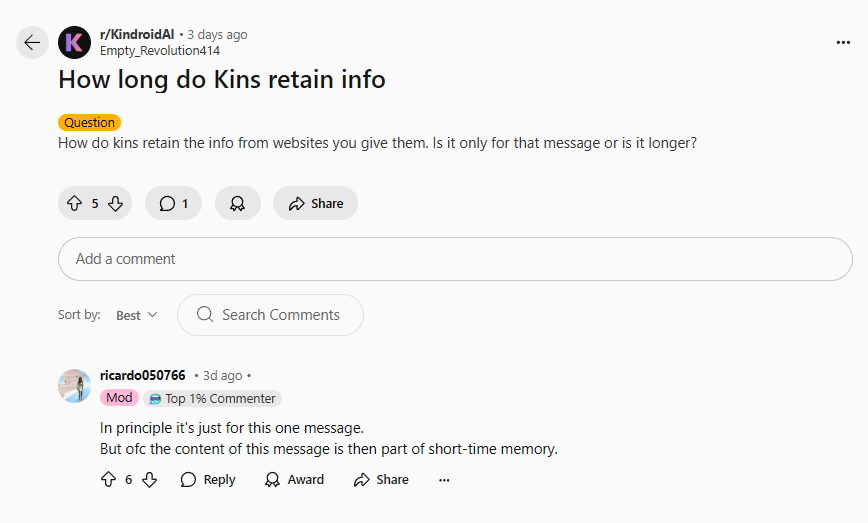The image size is (868, 523).
Task: Reply to ricardo050766's comment
Action: (x=208, y=480)
